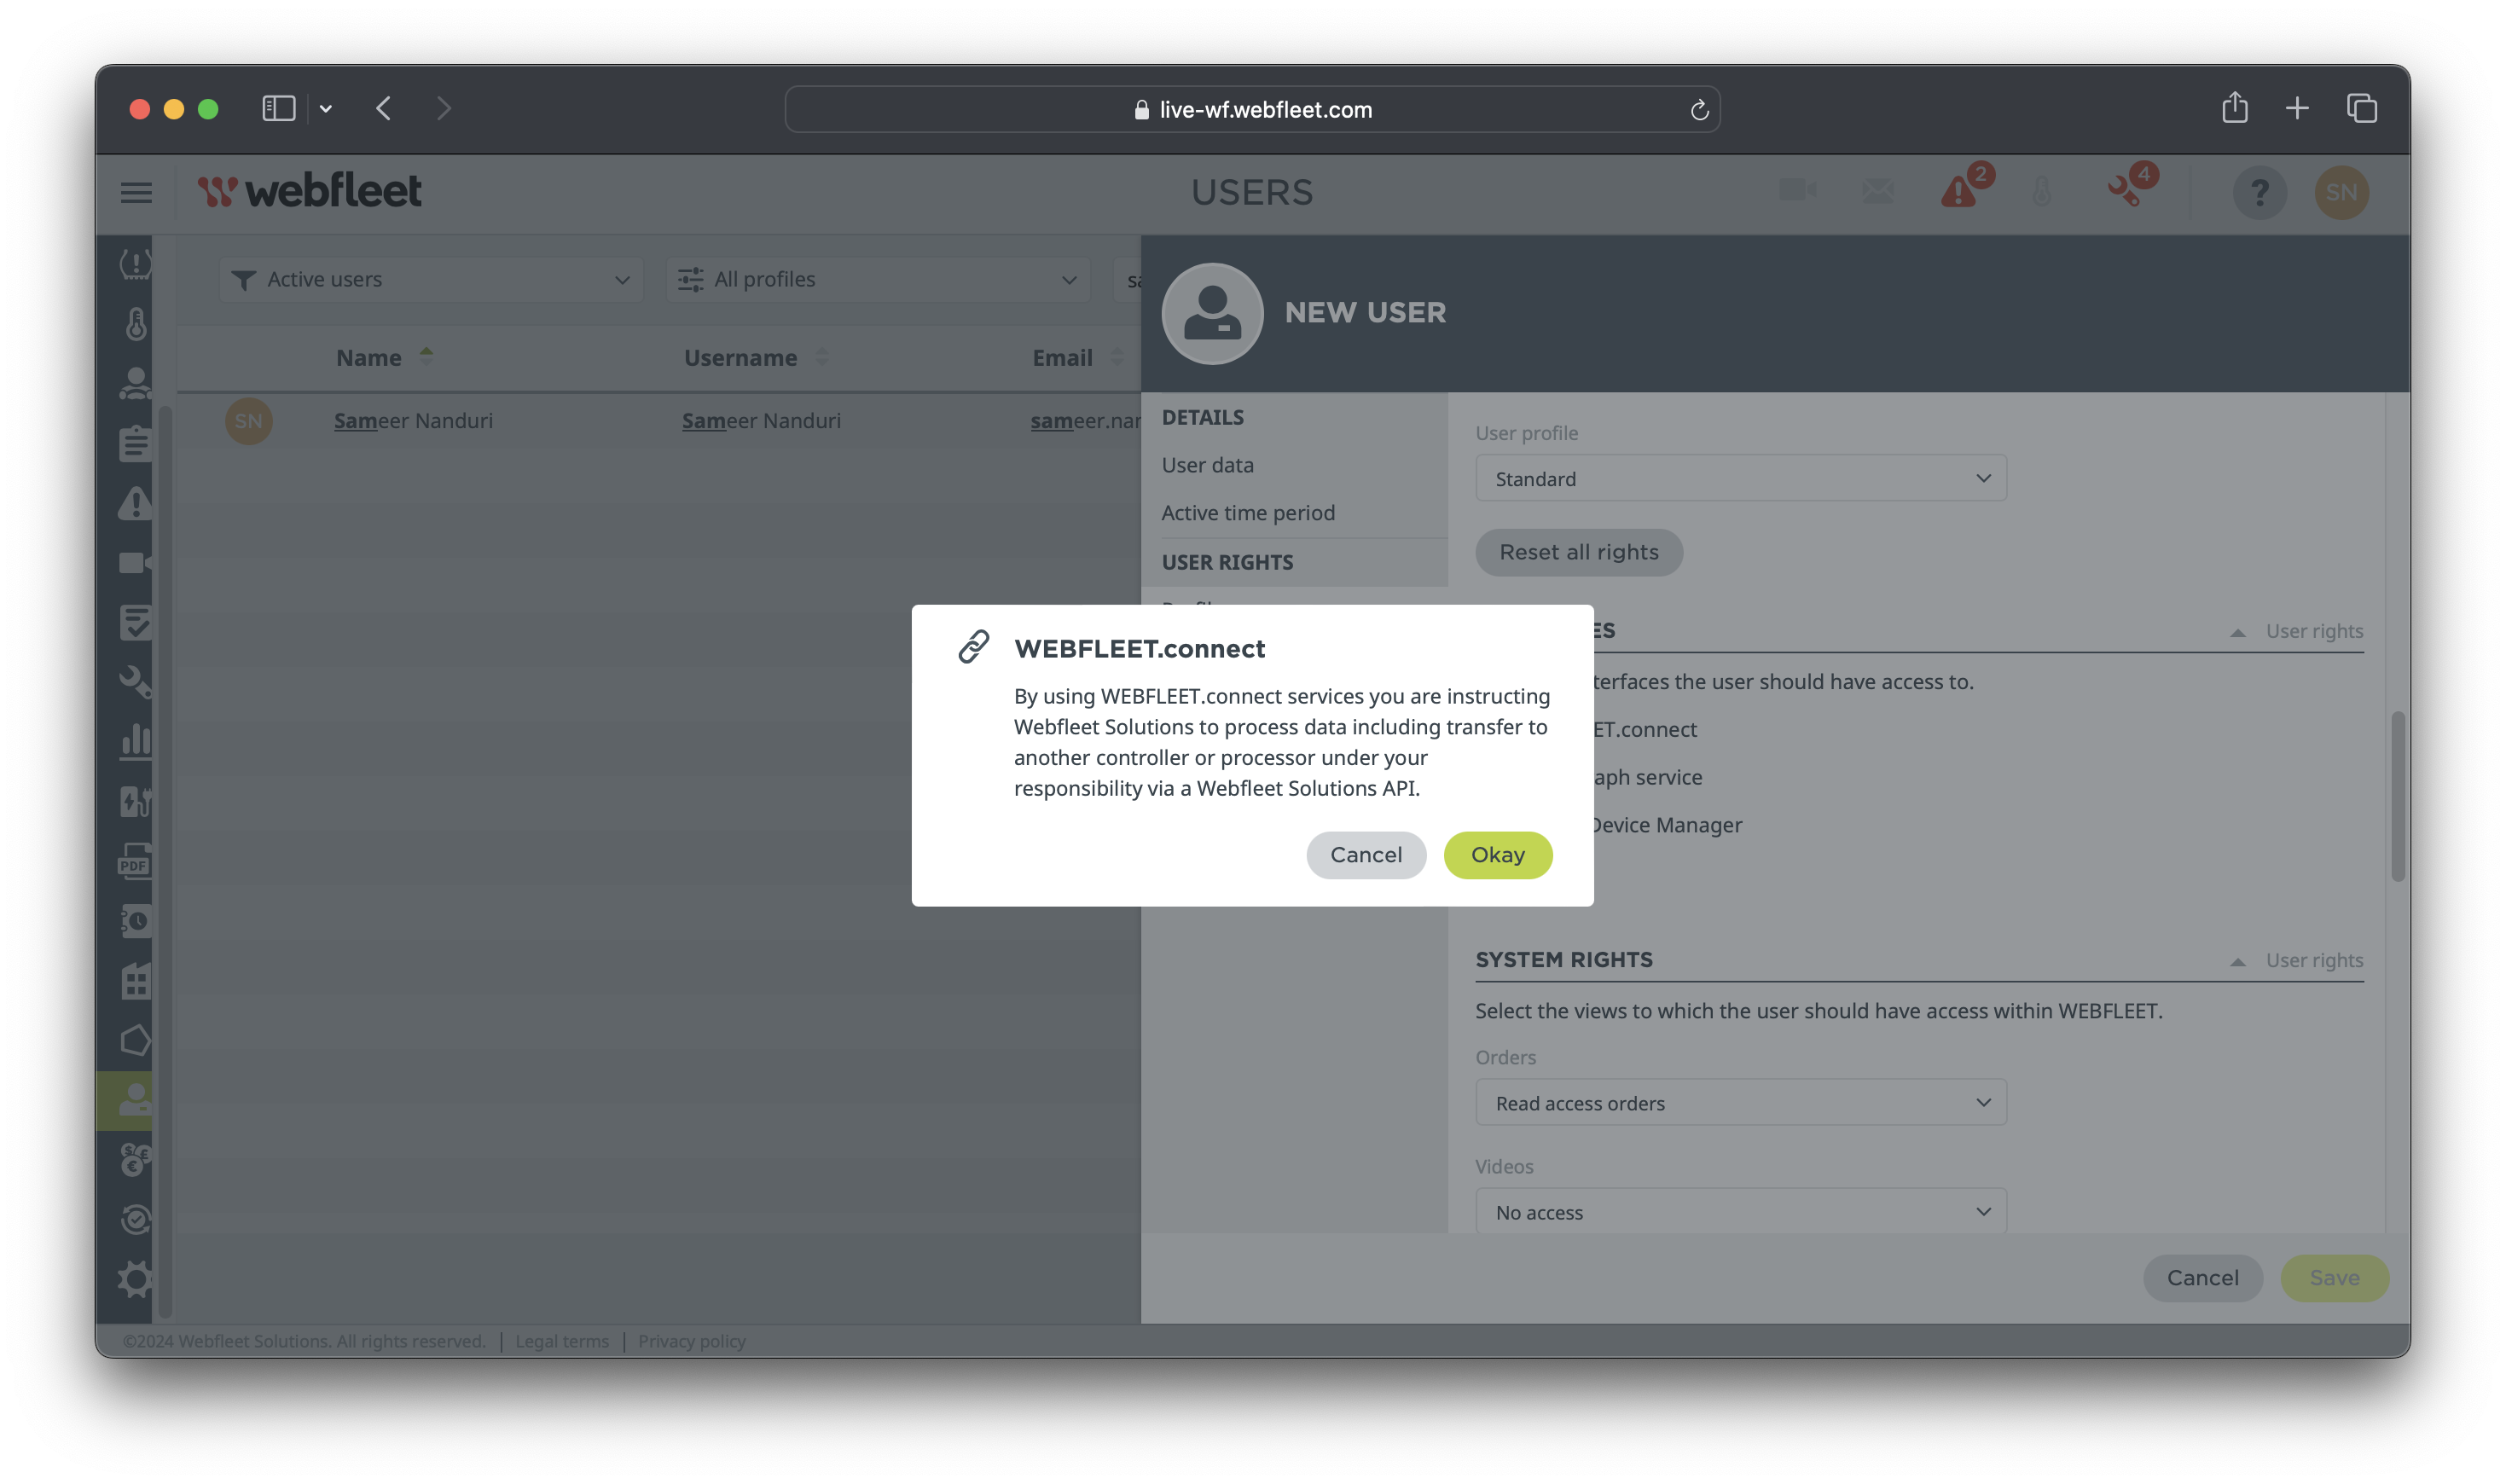Open the logbook clock sidebar icon
The image size is (2506, 1484).
136,921
